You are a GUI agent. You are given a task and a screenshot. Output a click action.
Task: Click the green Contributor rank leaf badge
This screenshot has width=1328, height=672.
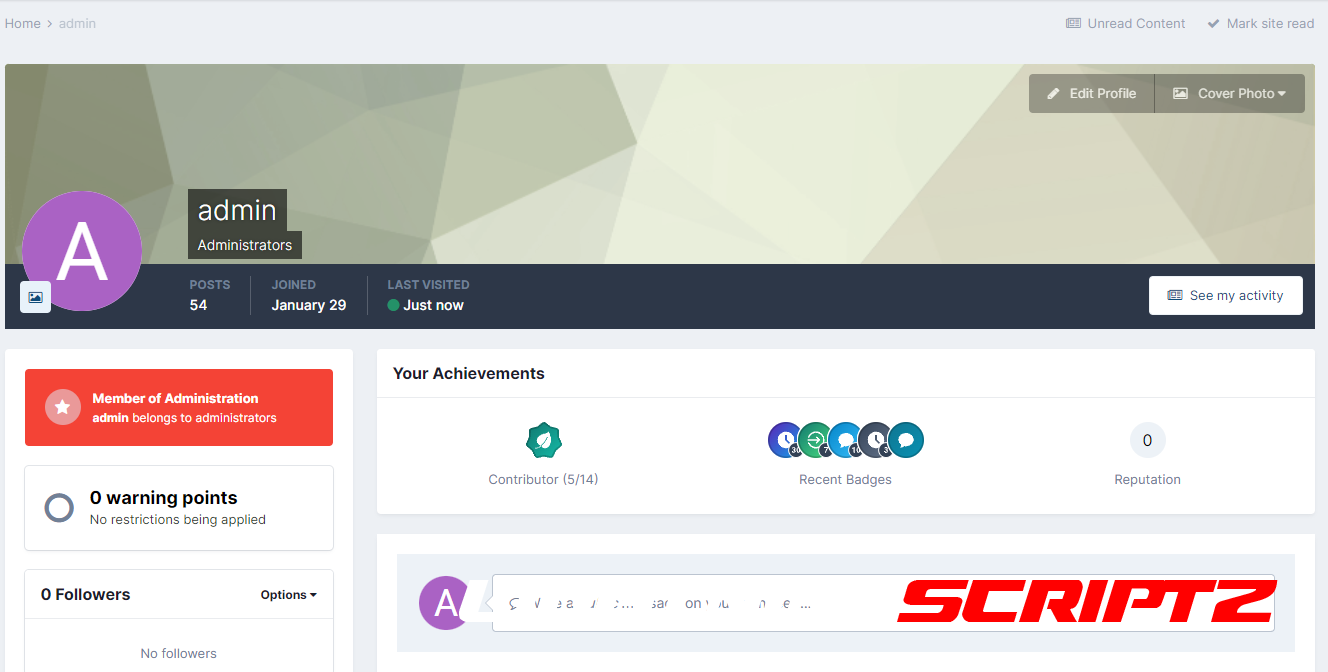(543, 440)
